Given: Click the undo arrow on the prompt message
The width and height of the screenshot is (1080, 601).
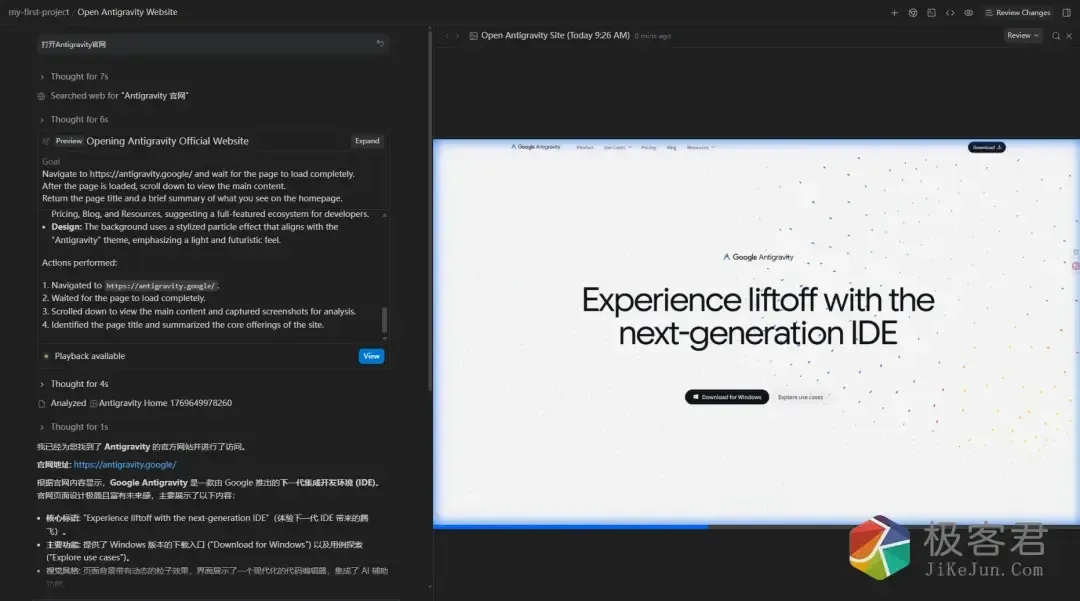Looking at the screenshot, I should click(380, 44).
